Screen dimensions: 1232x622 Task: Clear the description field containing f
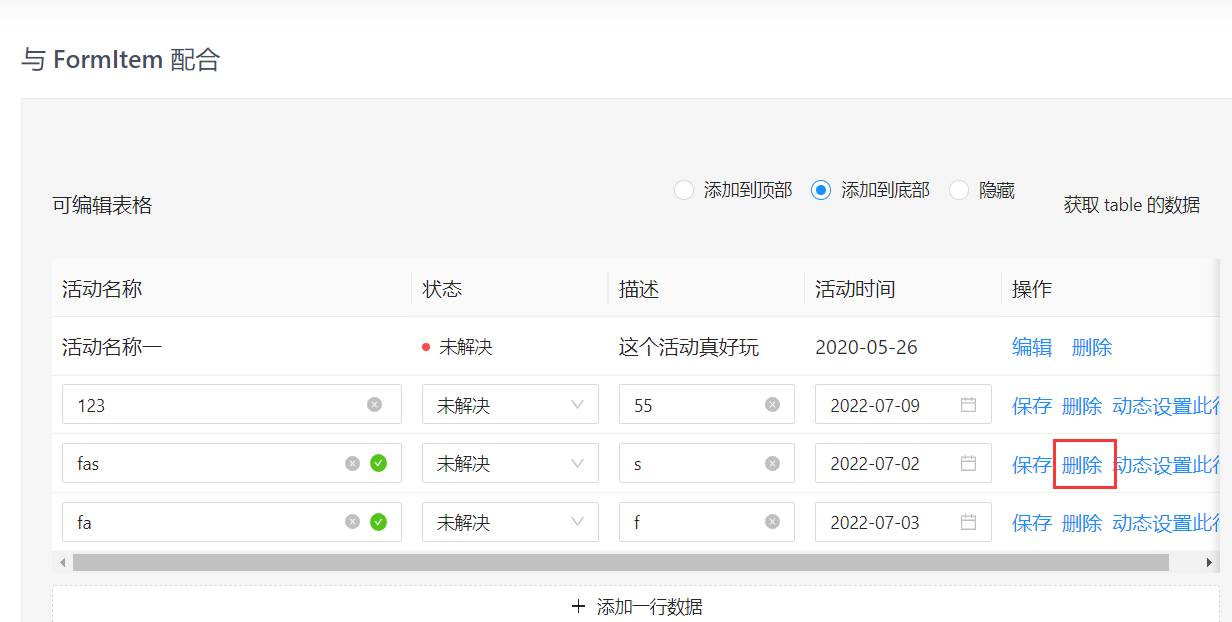772,521
